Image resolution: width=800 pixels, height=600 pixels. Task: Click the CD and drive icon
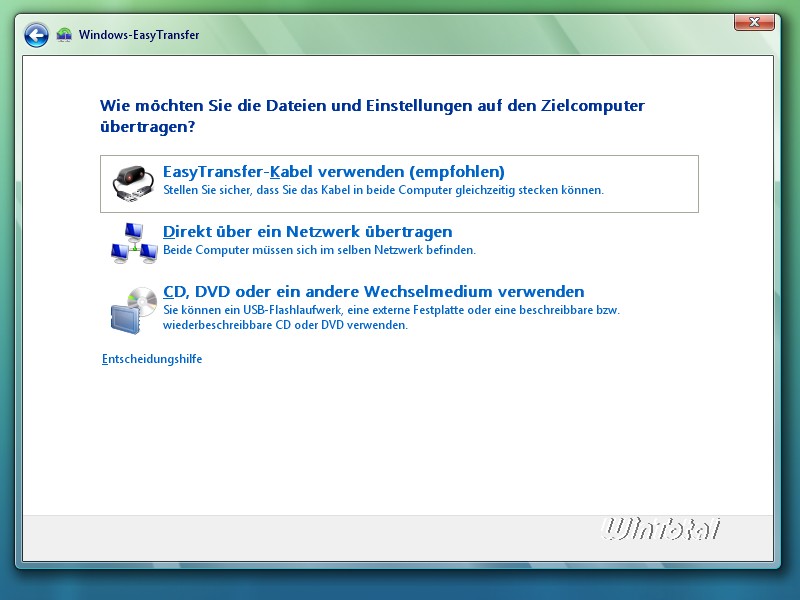click(134, 310)
